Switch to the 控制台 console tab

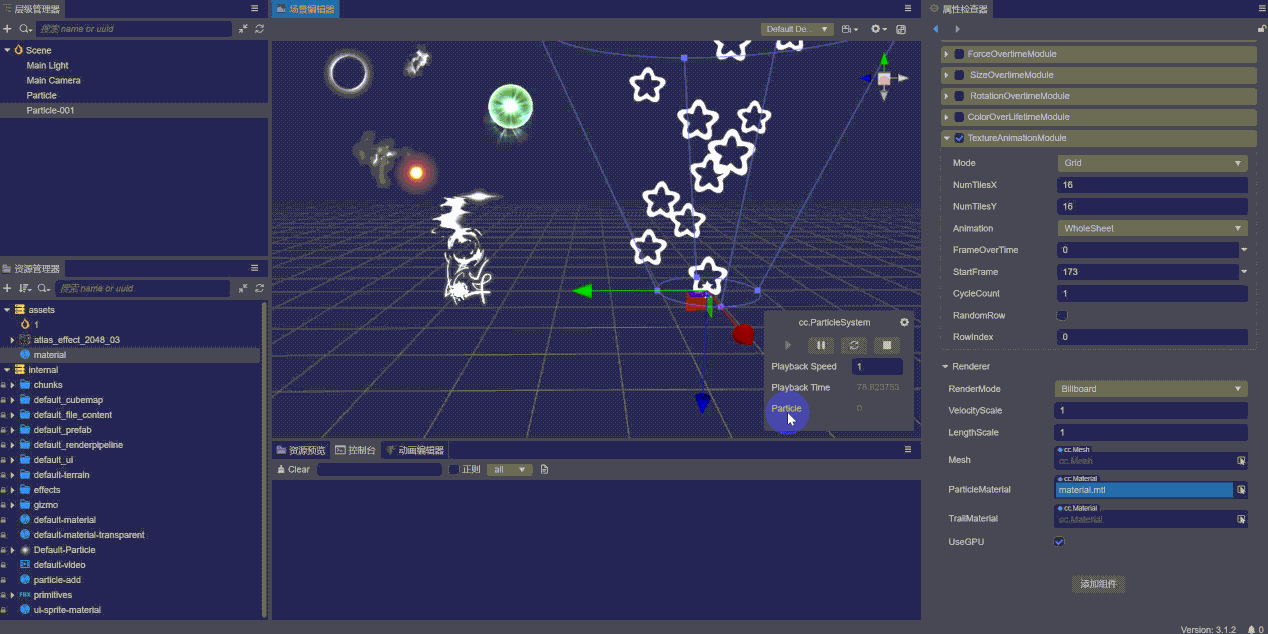click(355, 450)
